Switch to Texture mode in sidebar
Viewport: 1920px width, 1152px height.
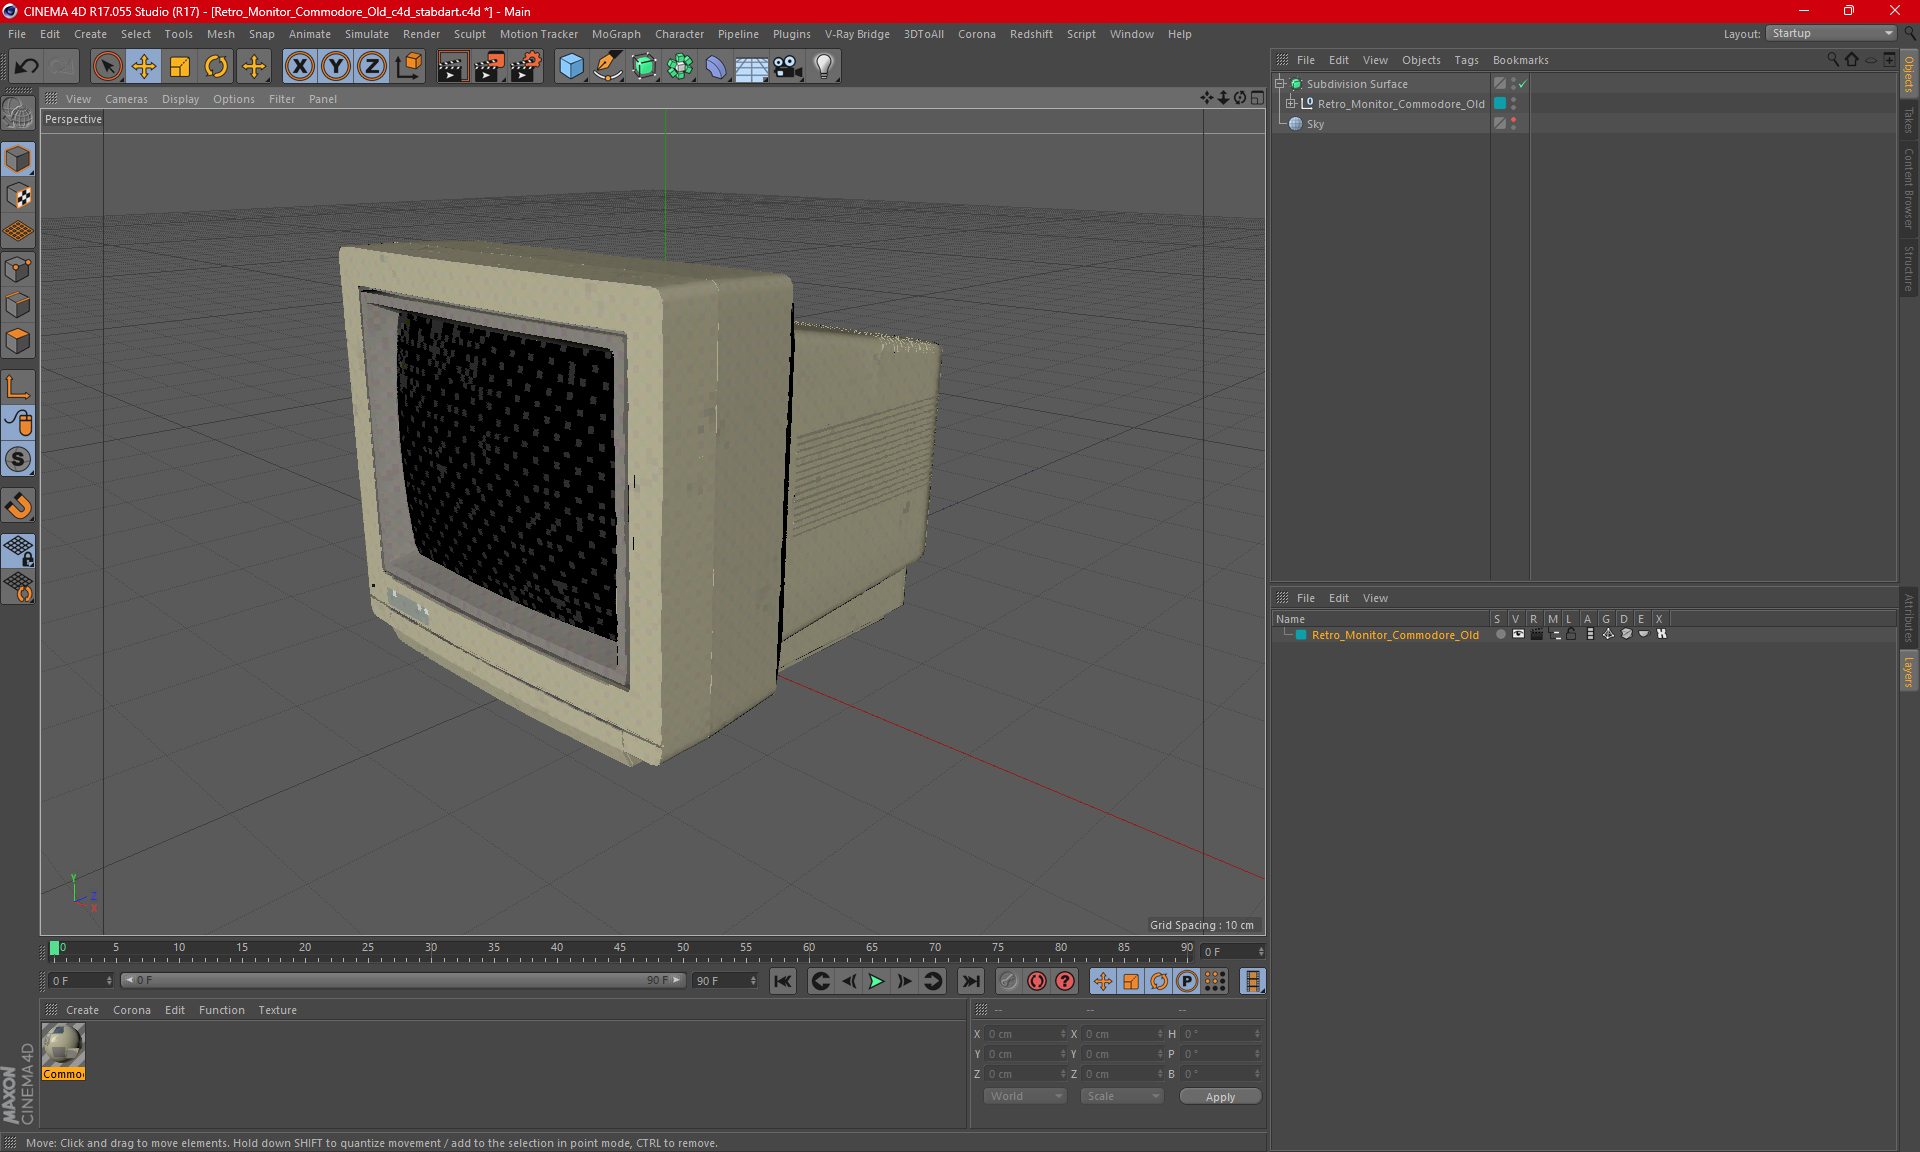click(x=18, y=196)
